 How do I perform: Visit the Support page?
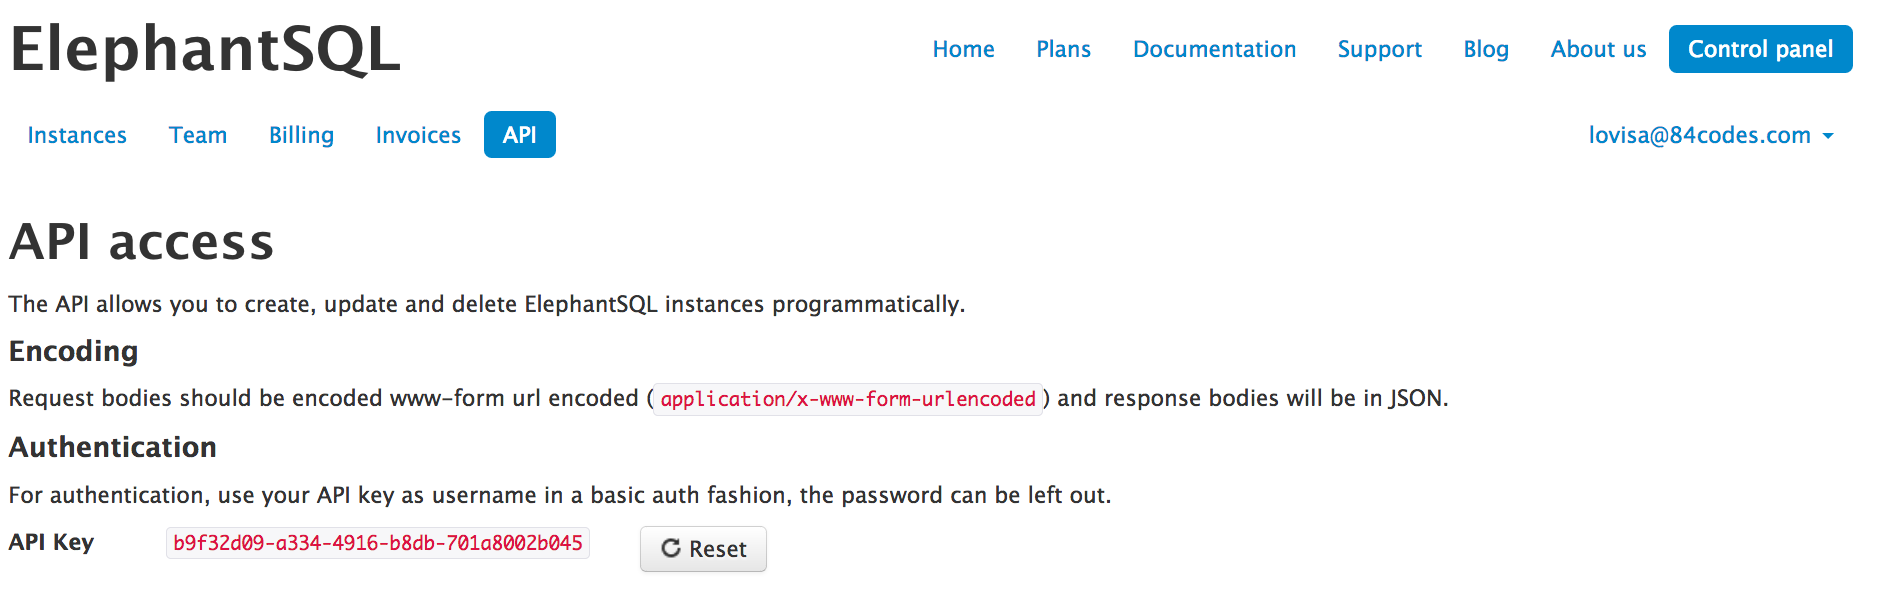coord(1379,49)
